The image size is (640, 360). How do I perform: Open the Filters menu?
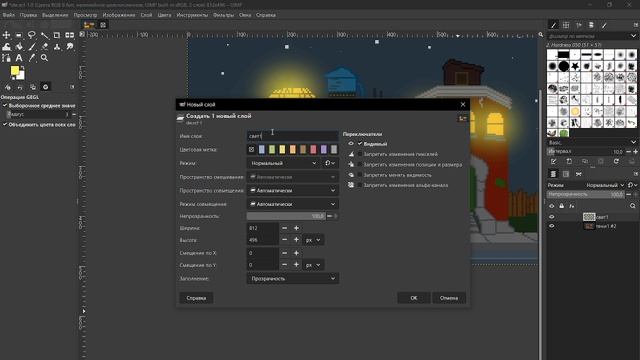(223, 15)
